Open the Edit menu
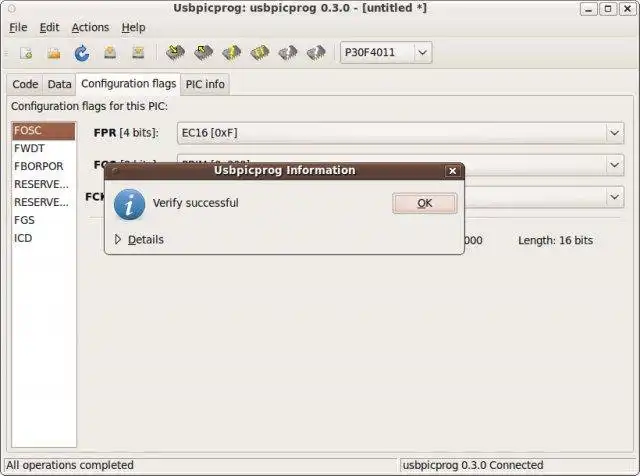 coord(49,27)
